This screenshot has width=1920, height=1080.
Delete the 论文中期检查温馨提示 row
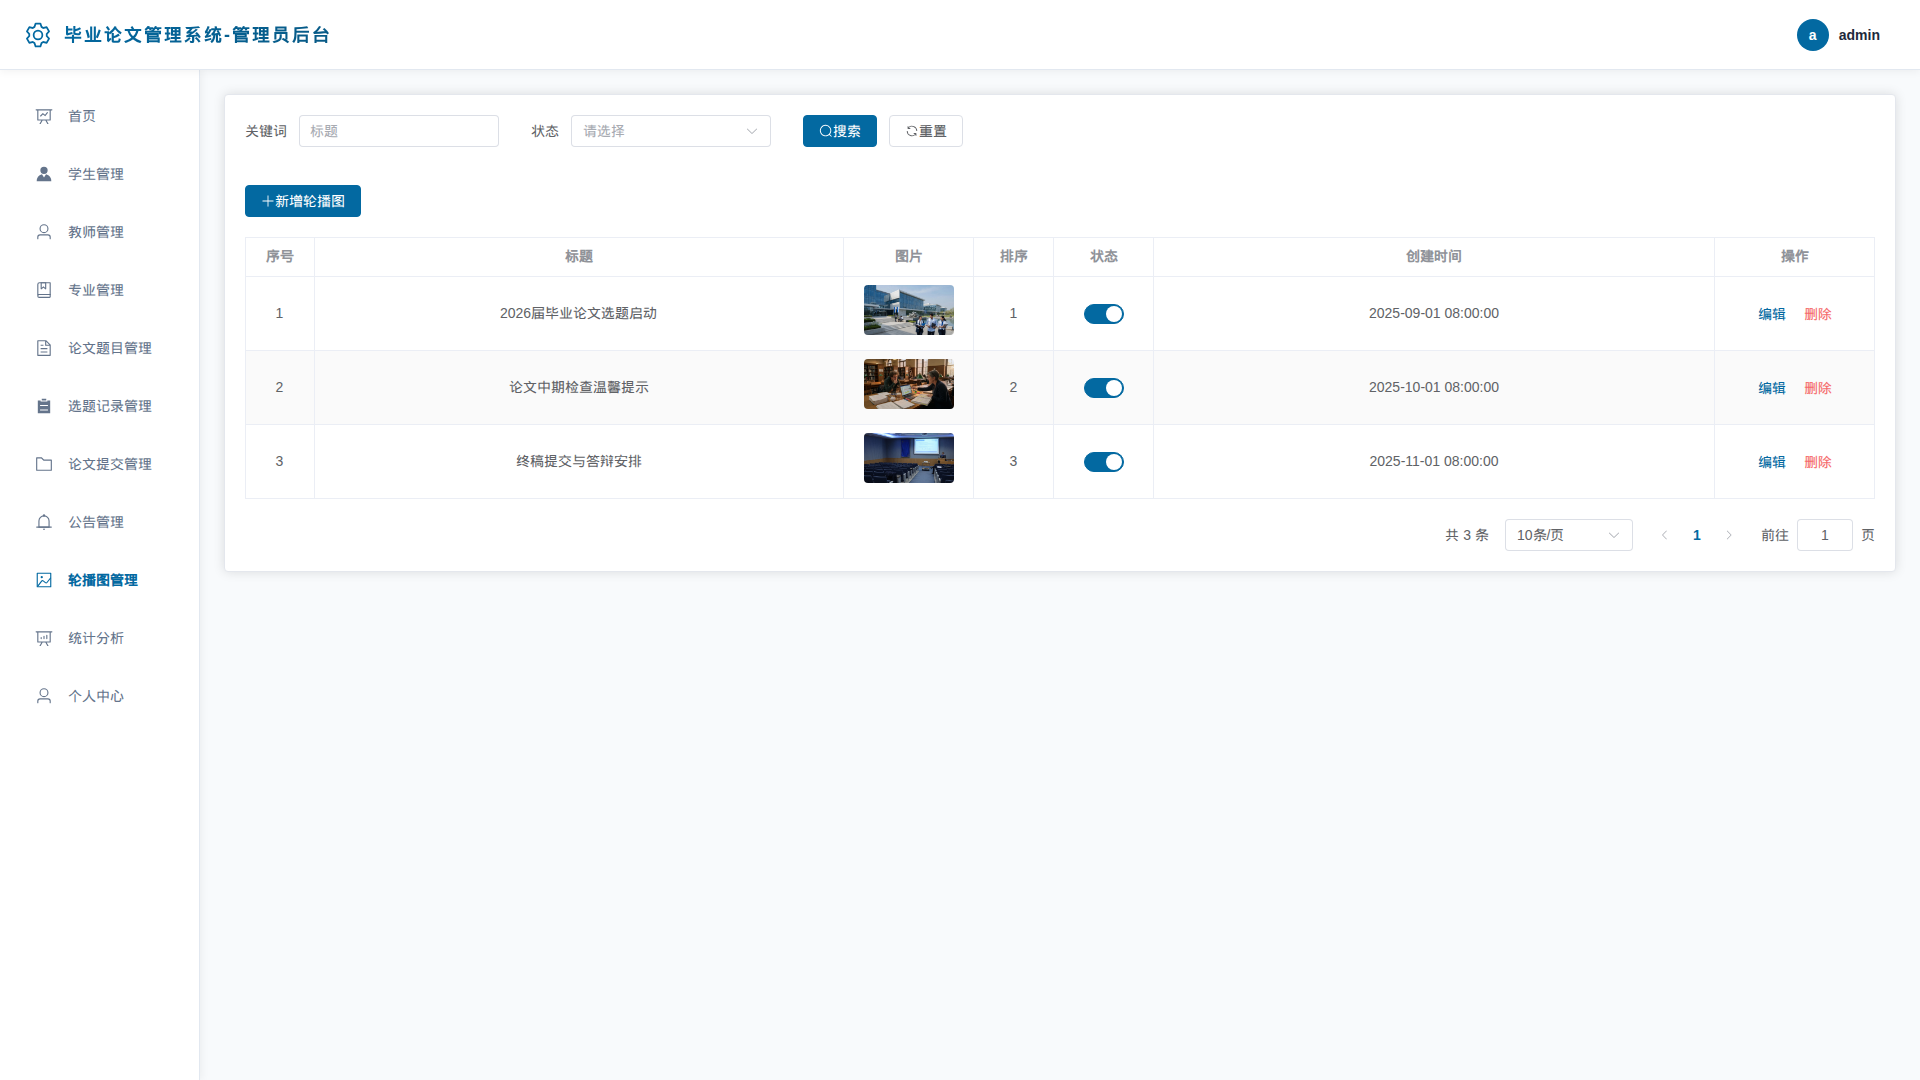point(1817,388)
